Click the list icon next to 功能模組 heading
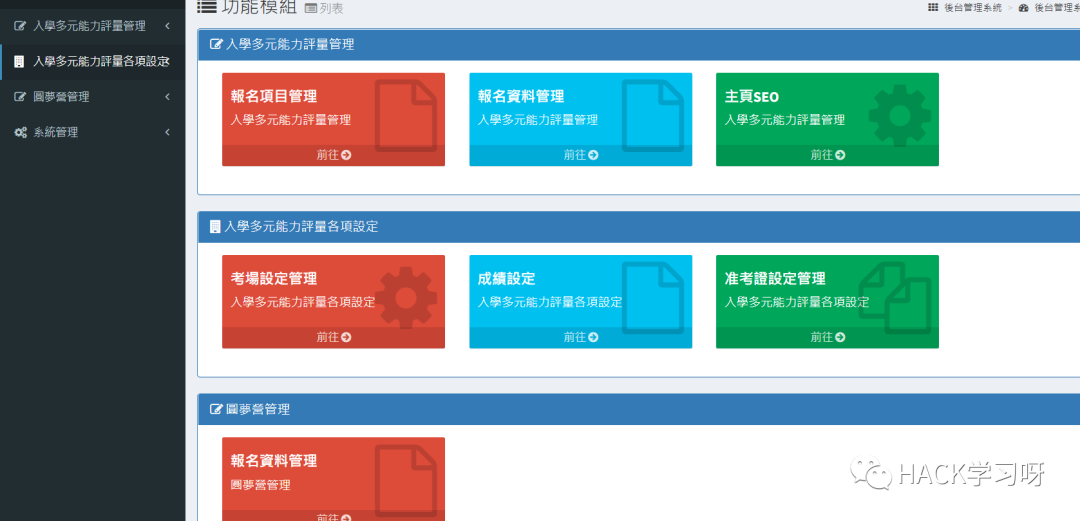The width and height of the screenshot is (1080, 521). pos(206,7)
